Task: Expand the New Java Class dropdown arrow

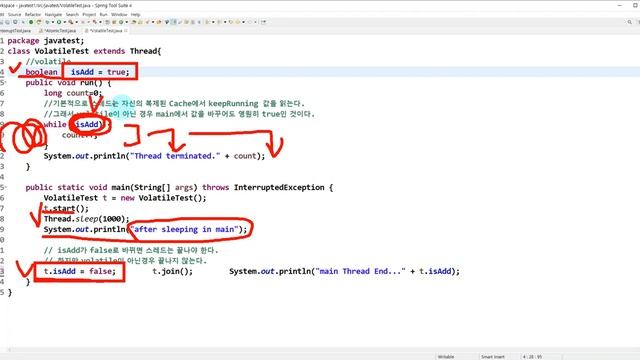Action: click(x=127, y=22)
